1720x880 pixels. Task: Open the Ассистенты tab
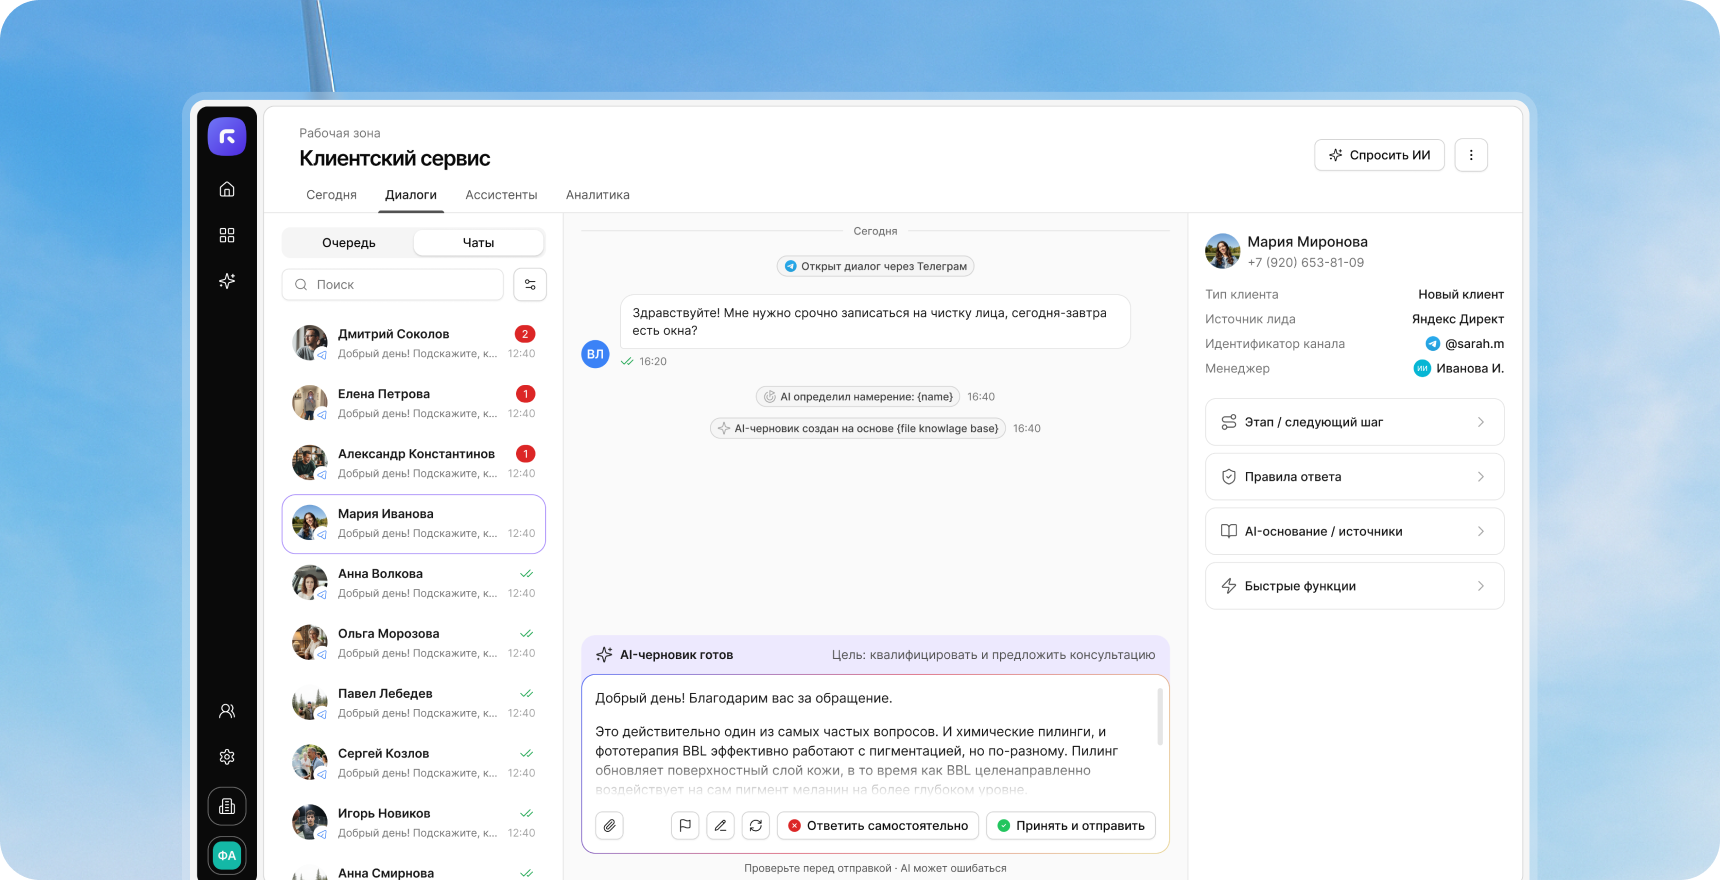coord(501,195)
